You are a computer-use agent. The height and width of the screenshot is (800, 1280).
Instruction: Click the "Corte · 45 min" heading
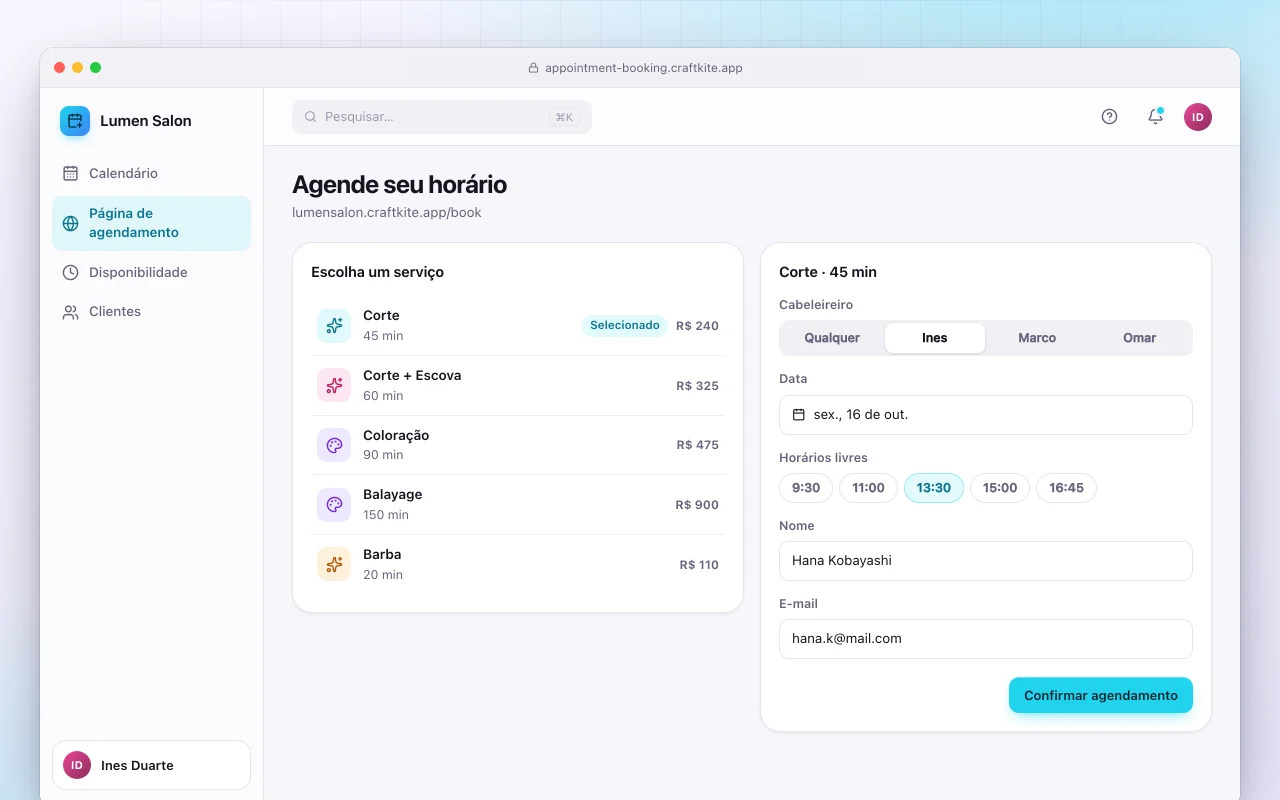[828, 272]
